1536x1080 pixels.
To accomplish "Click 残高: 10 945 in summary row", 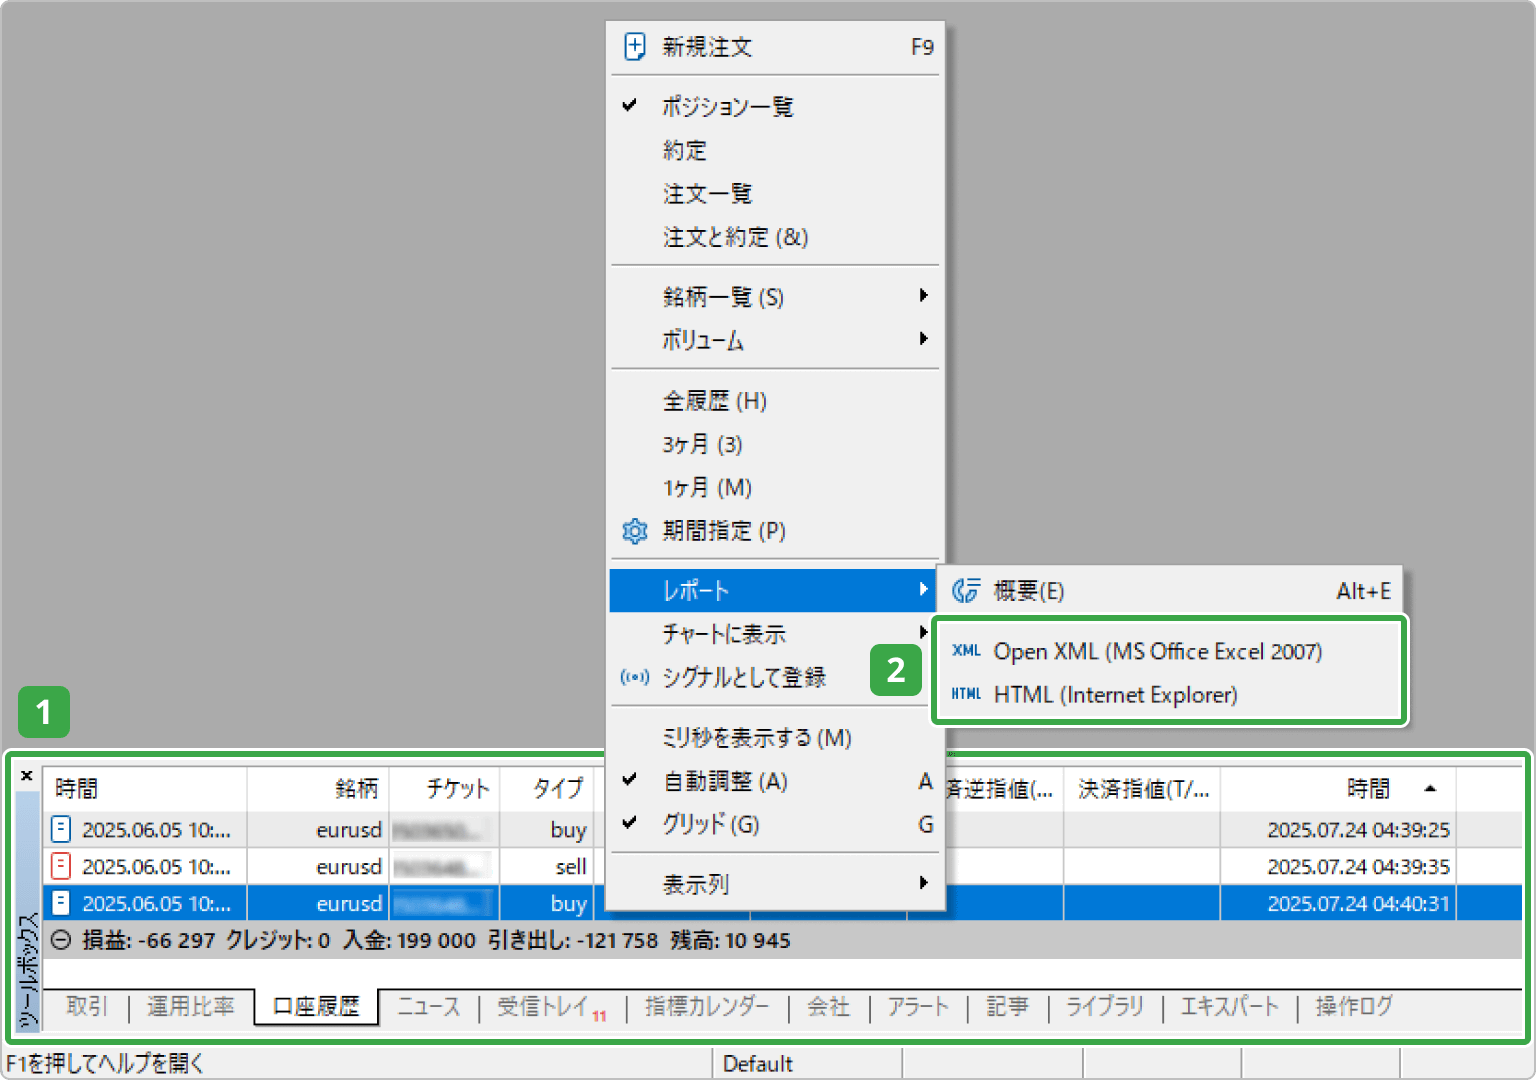I will click(x=730, y=941).
